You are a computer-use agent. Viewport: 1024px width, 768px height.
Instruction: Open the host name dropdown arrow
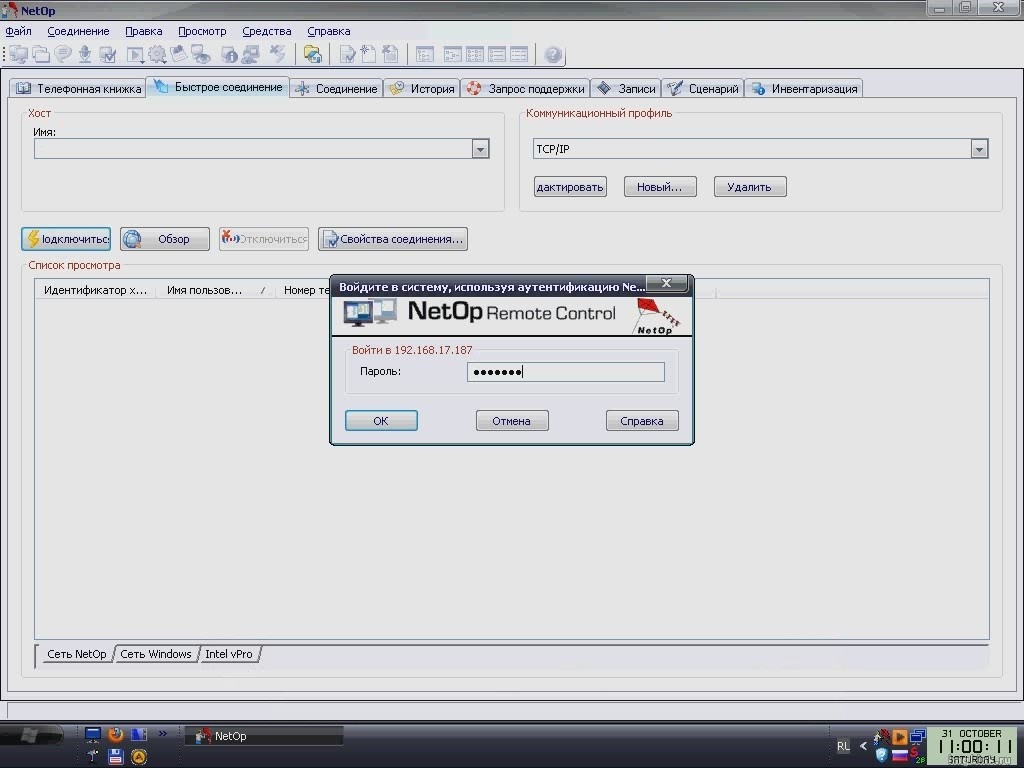tap(481, 150)
